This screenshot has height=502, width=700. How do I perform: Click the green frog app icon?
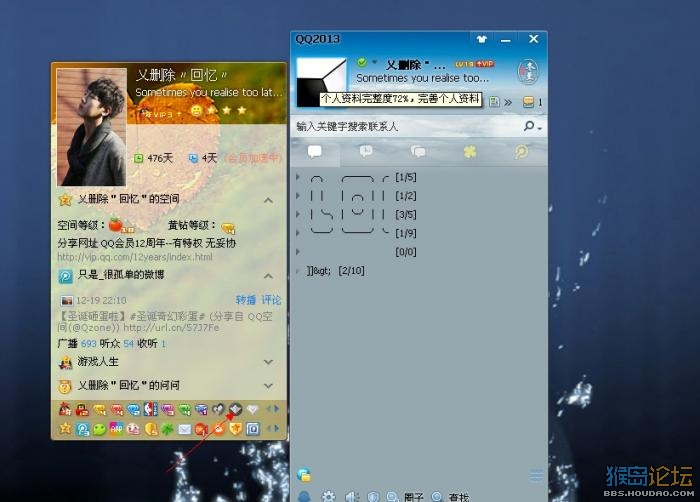click(99, 429)
